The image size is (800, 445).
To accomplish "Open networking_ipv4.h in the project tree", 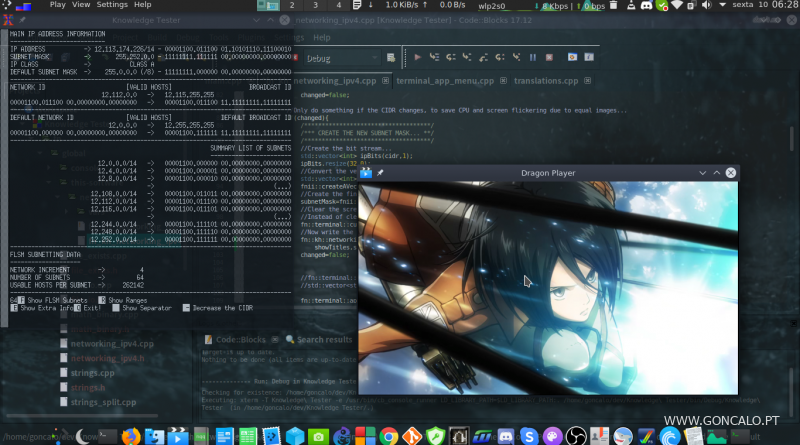I will coord(107,358).
